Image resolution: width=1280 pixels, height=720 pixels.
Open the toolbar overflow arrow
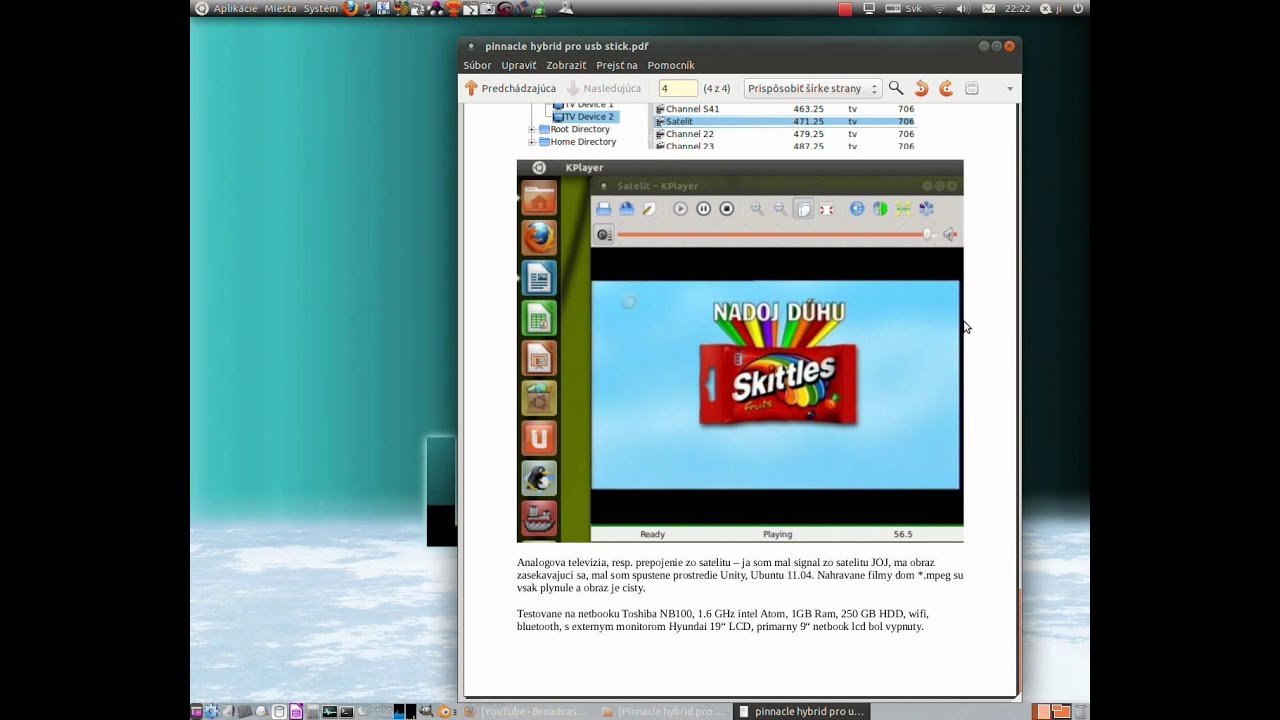(1009, 88)
